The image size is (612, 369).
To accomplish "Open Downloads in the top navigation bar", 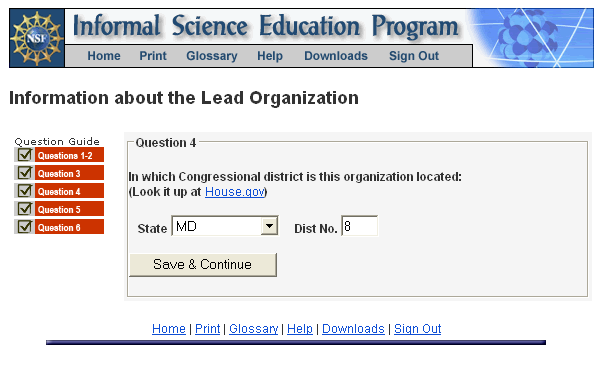I will (x=336, y=56).
